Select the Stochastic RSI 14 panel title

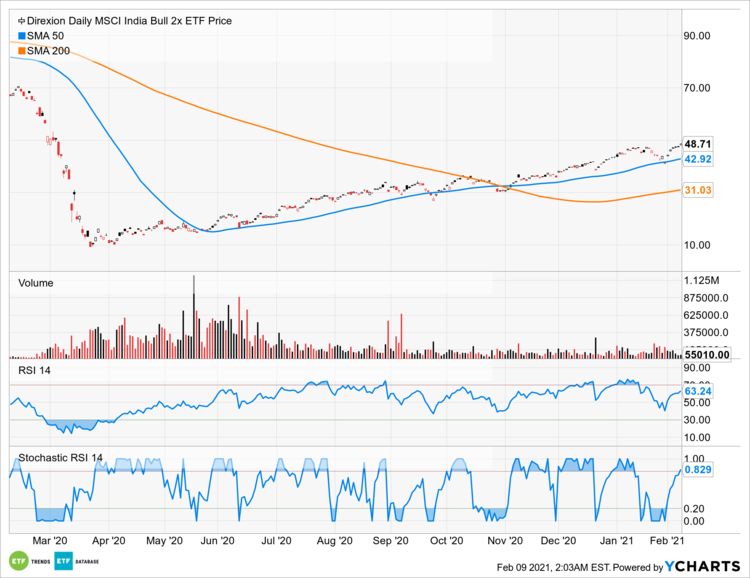point(61,459)
